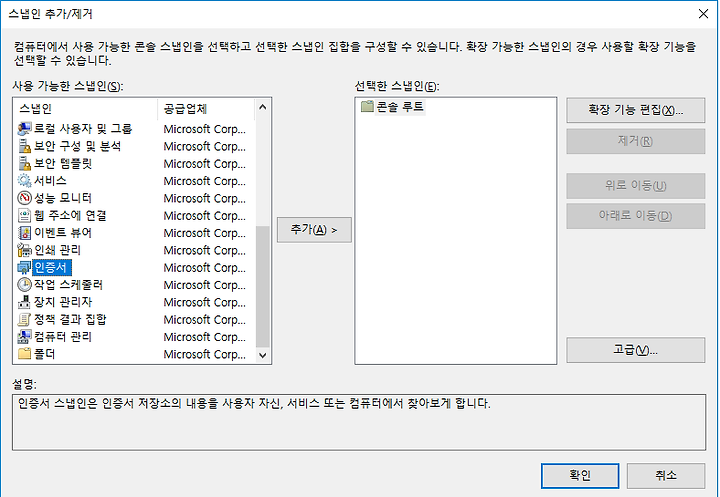Click Microsoft Corp vendor cell for 폴더
This screenshot has width=720, height=497.
coord(205,354)
